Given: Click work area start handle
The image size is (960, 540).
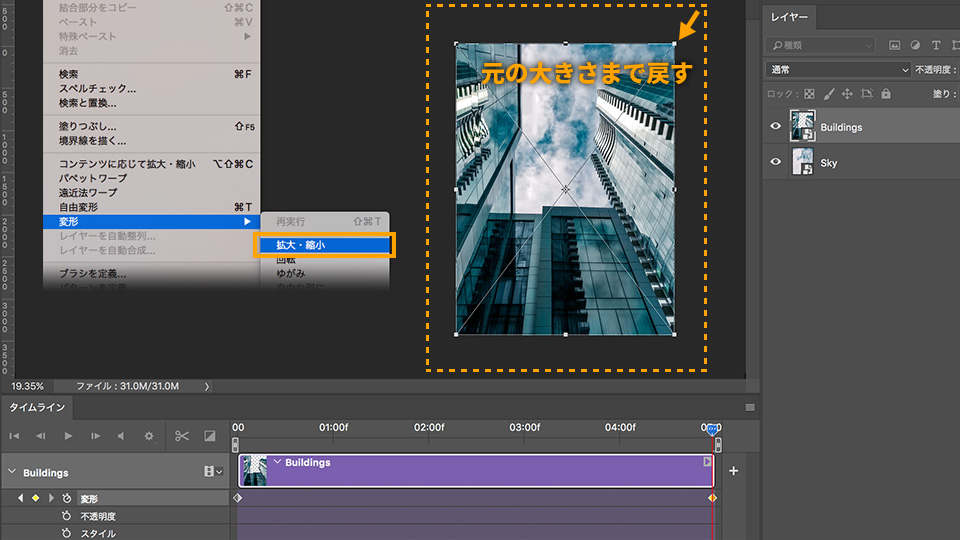Looking at the screenshot, I should tap(235, 444).
